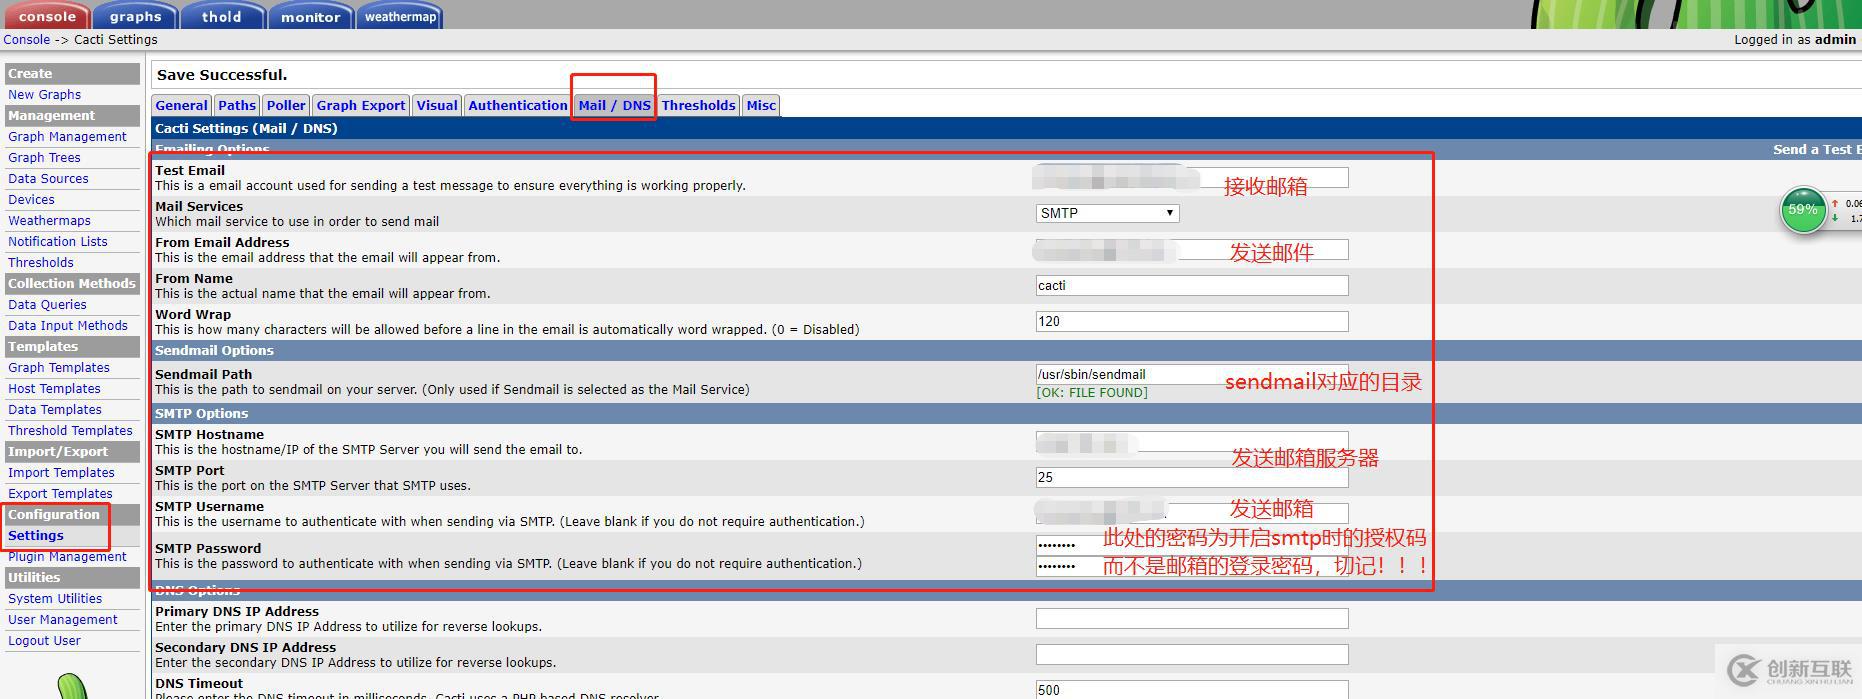Open the weathermap top tab
Viewport: 1862px width, 699px height.
(x=400, y=16)
